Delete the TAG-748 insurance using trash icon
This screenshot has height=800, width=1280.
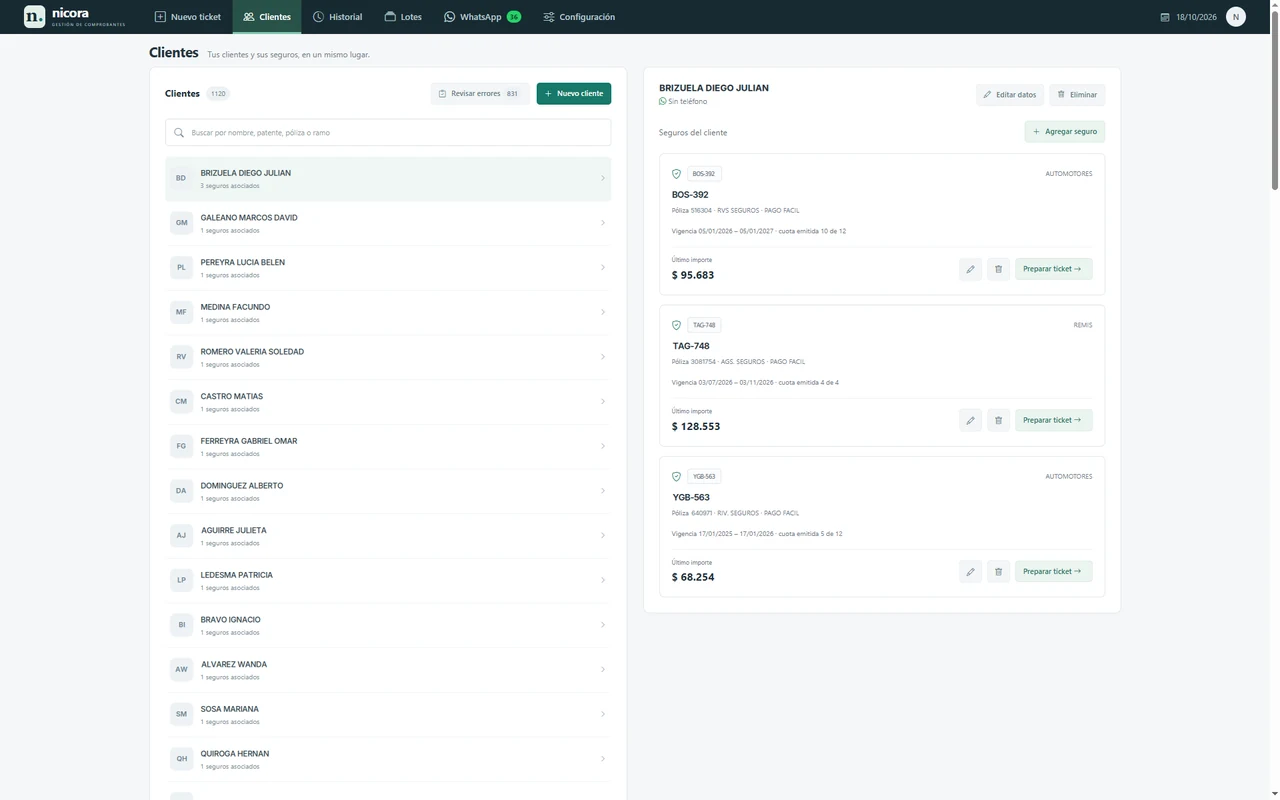coord(998,420)
